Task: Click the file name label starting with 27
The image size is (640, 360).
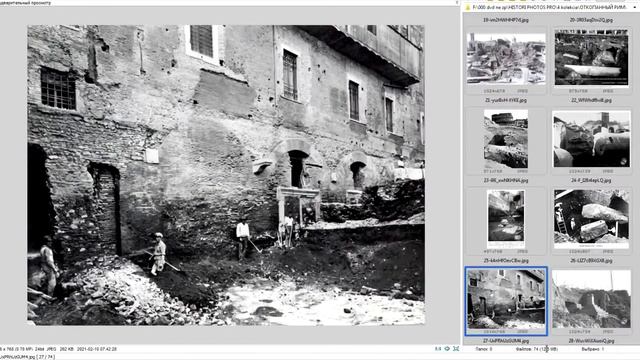Action: click(x=506, y=341)
